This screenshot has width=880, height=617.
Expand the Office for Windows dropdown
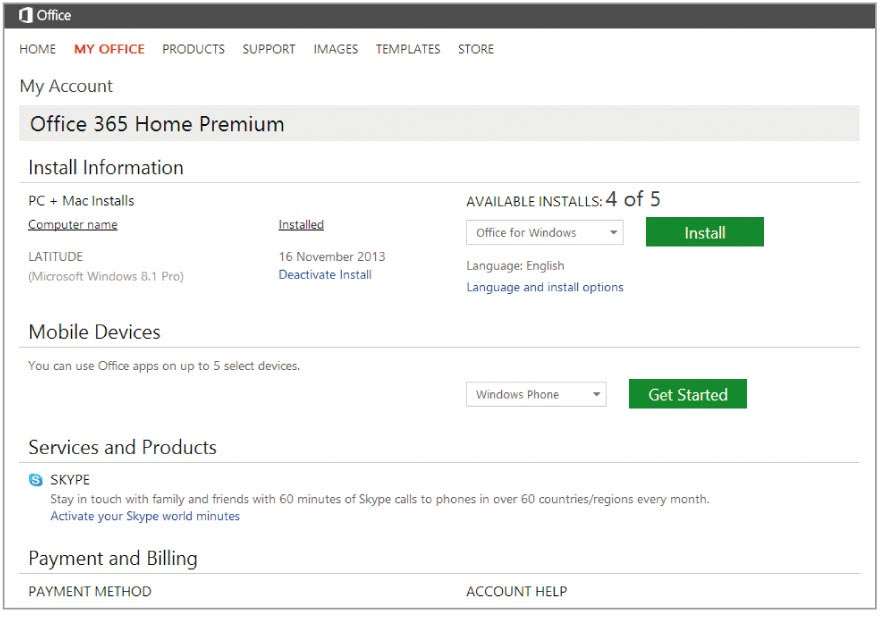tap(544, 232)
